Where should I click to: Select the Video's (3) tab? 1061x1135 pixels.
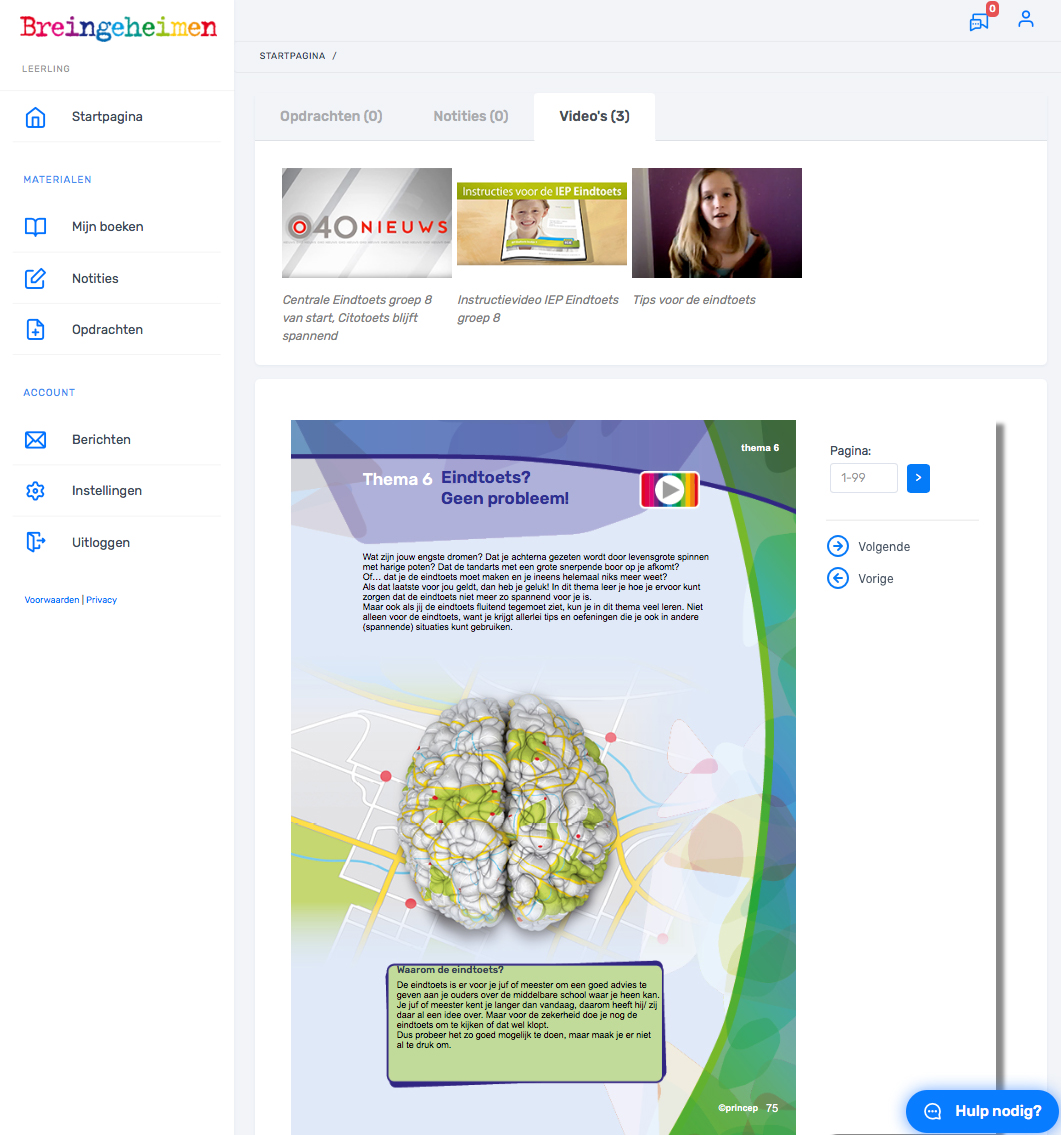pos(594,117)
